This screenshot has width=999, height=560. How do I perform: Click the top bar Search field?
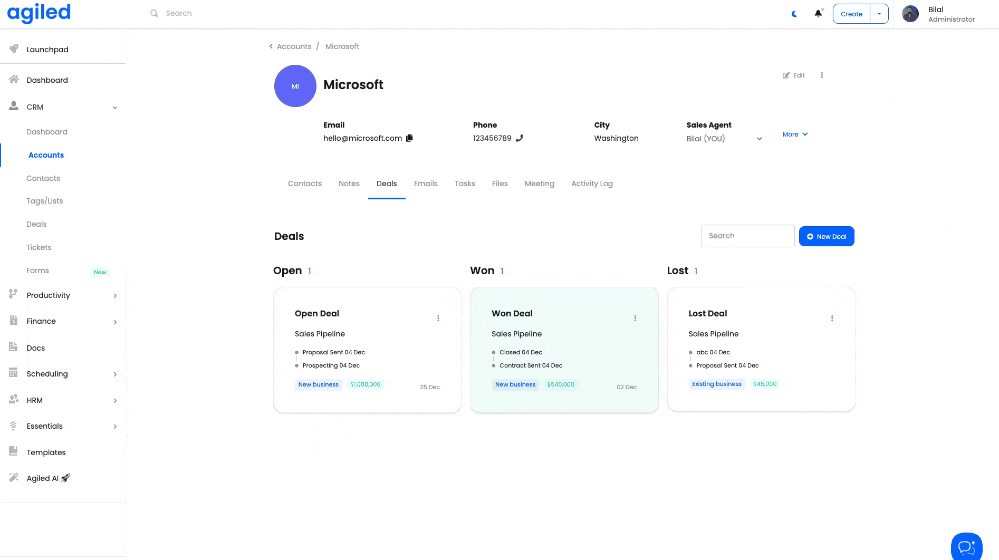tap(178, 13)
